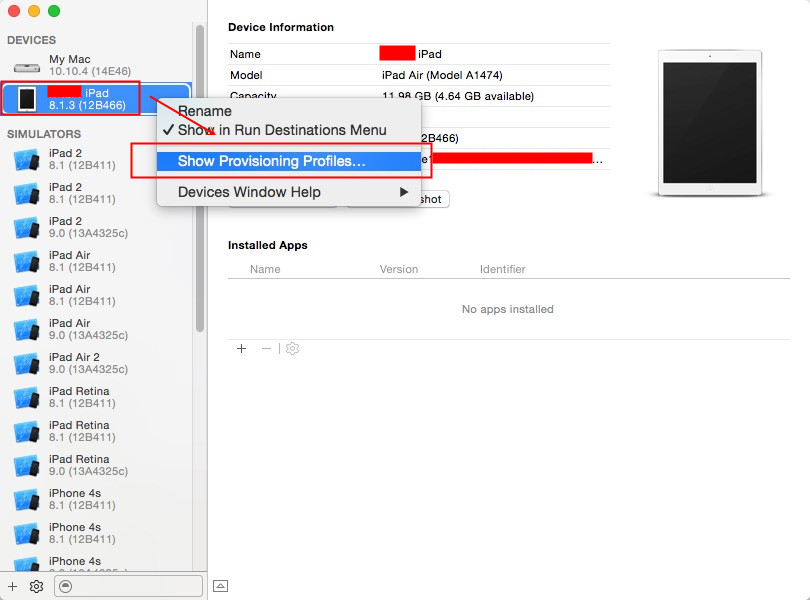Sort installed apps by the Version column

click(x=399, y=269)
